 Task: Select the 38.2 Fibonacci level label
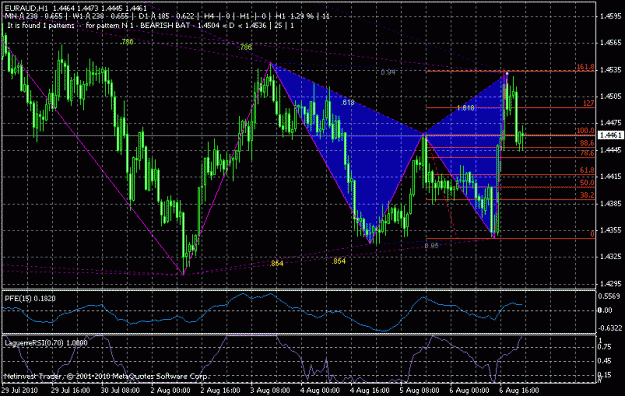(587, 195)
